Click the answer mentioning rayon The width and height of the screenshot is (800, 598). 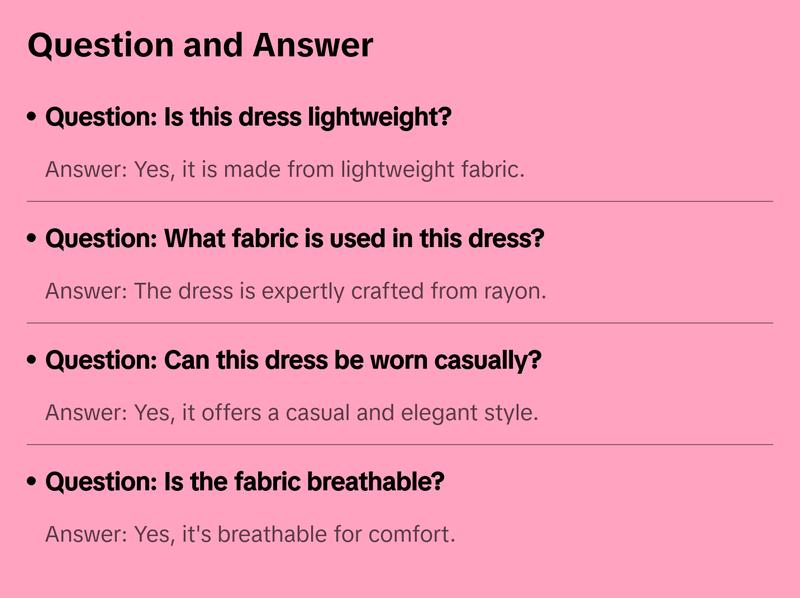(x=296, y=291)
